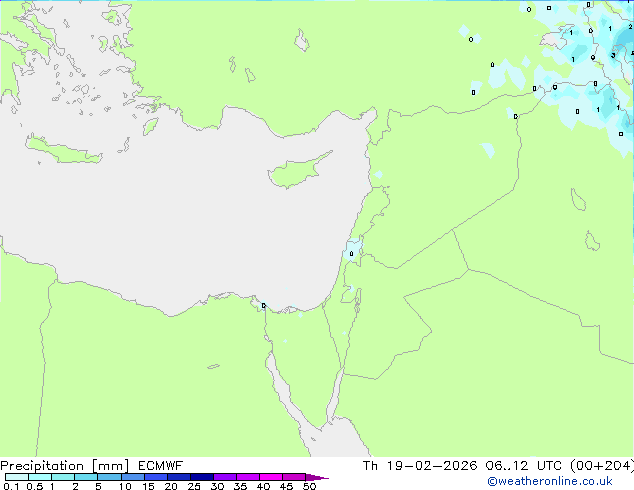Click the '25' legend scale value
The image size is (634, 490).
point(194,486)
